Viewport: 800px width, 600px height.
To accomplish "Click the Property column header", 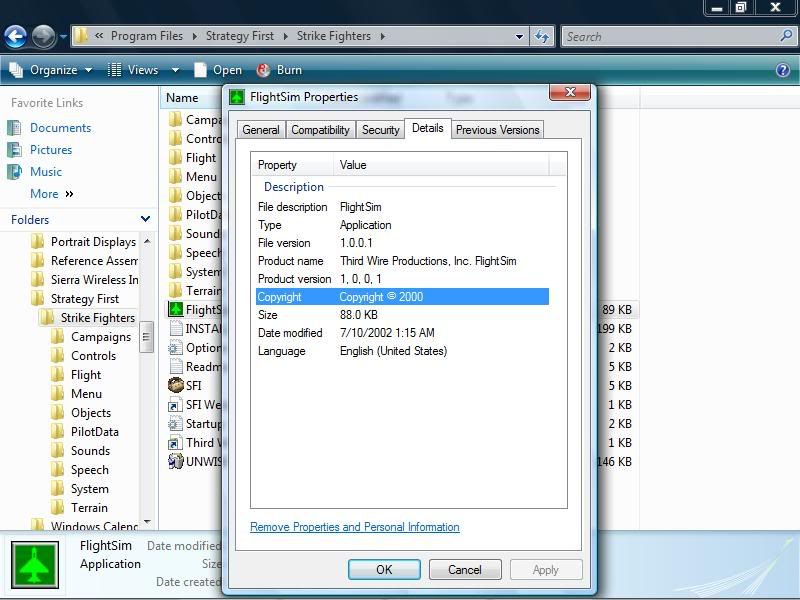I will pyautogui.click(x=292, y=165).
